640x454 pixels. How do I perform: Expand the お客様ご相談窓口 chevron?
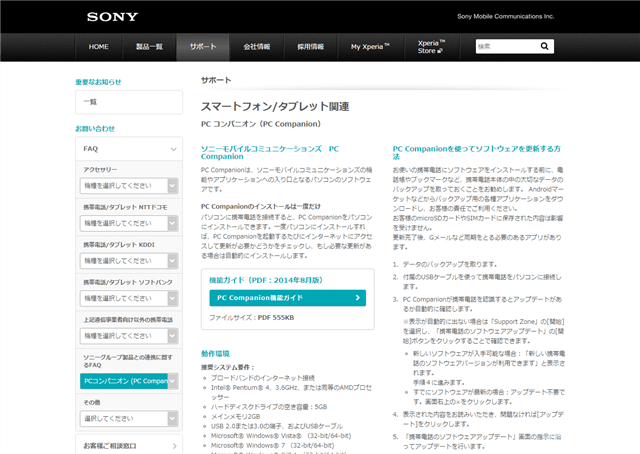click(175, 446)
